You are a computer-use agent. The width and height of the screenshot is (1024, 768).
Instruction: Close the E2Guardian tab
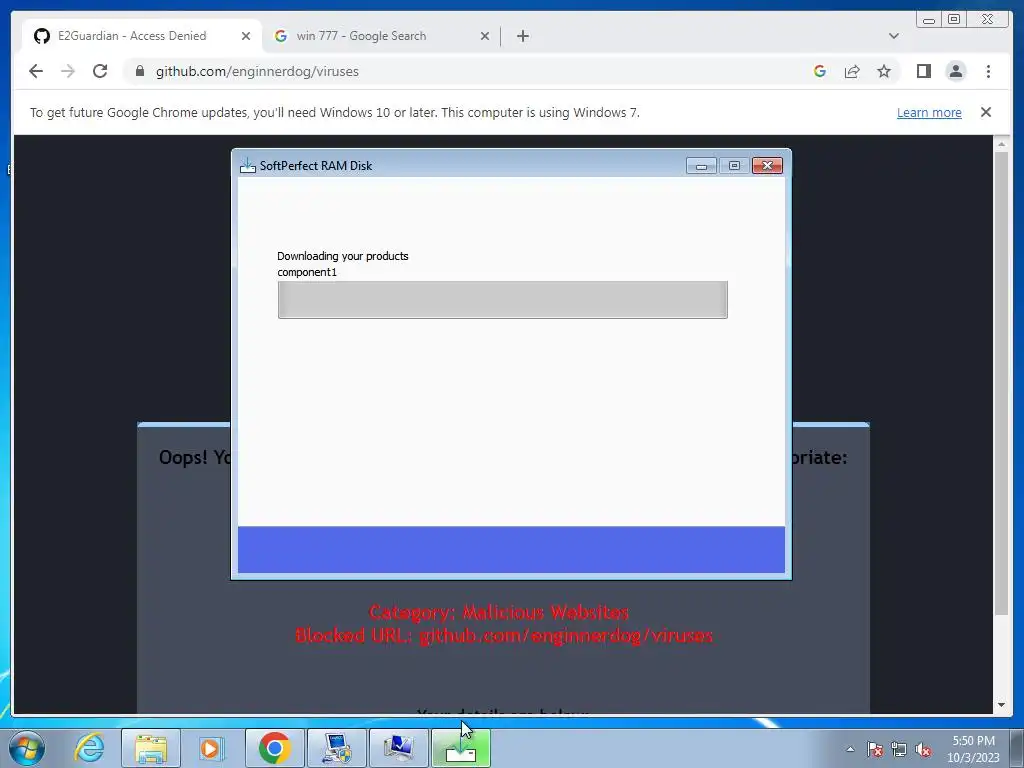tap(246, 36)
